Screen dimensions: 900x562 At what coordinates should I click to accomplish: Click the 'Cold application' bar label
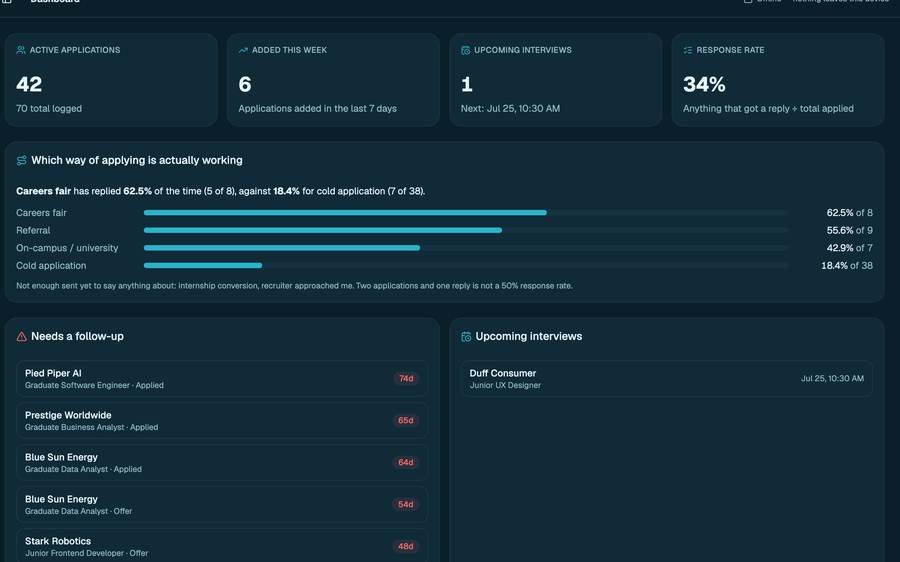[x=51, y=266]
